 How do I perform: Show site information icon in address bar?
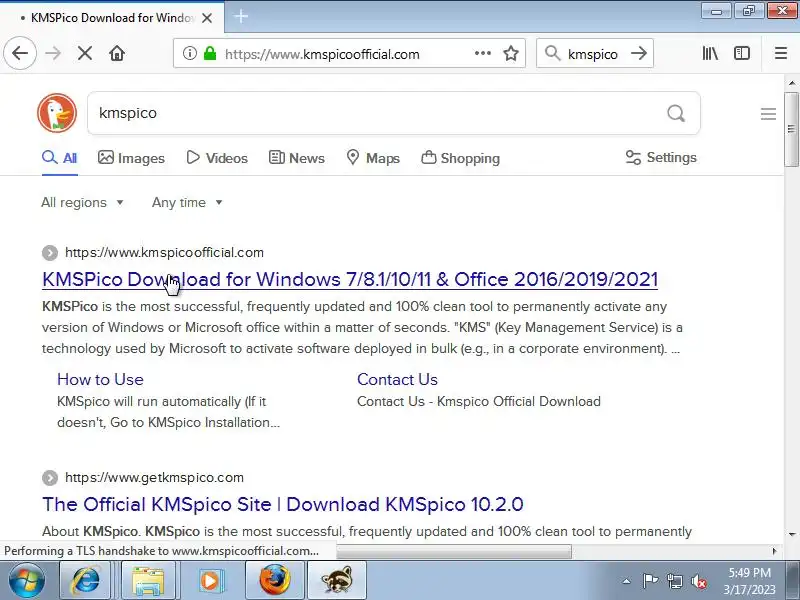click(x=189, y=53)
